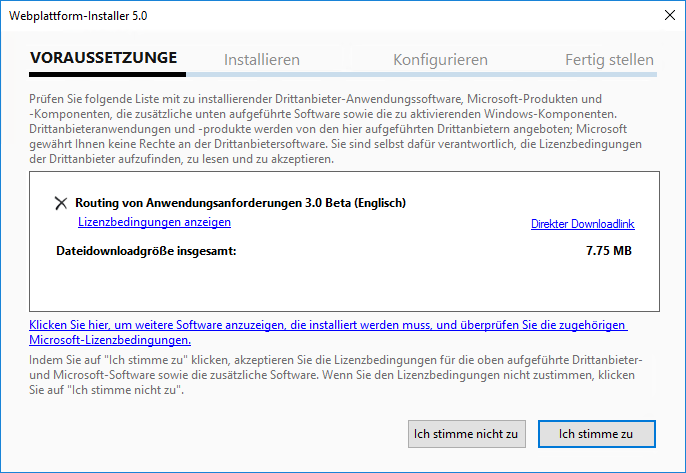Select the Konfigurieren step tab
Viewport: 686px width, 473px height.
tap(440, 60)
